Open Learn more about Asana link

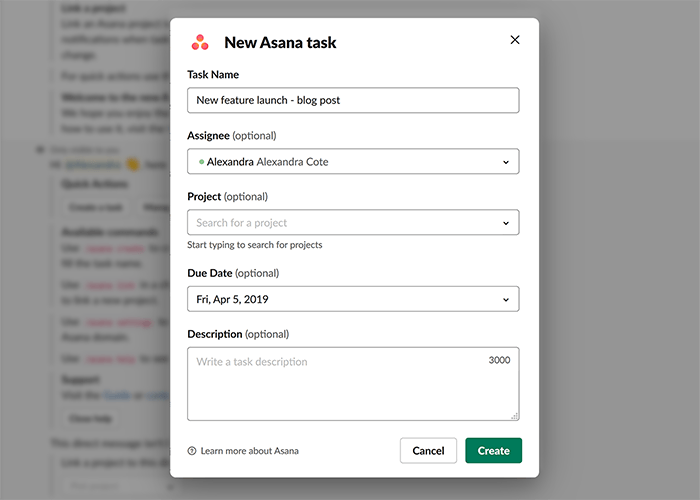tap(250, 451)
